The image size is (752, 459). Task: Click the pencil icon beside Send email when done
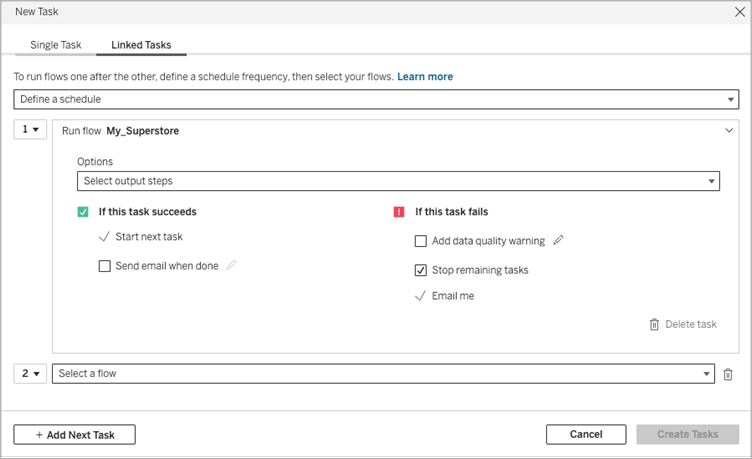pos(232,265)
